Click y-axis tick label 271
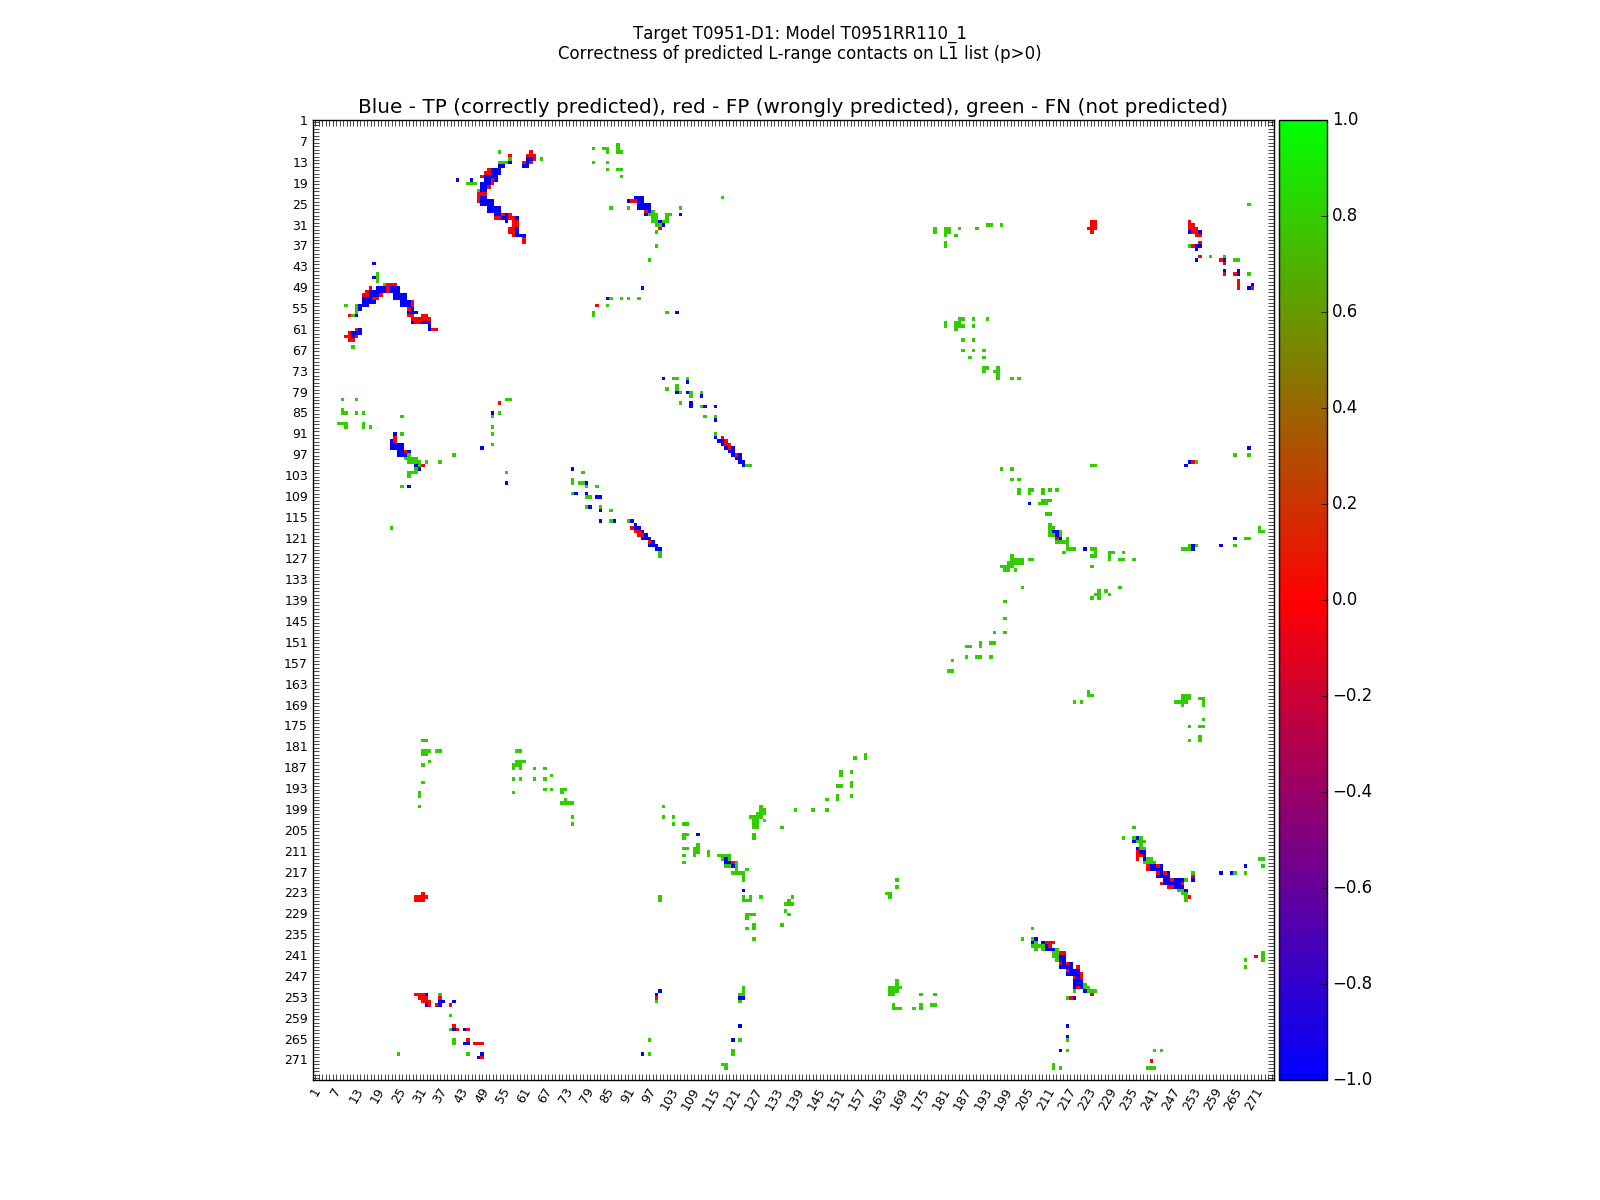1600x1200 pixels. click(296, 1060)
